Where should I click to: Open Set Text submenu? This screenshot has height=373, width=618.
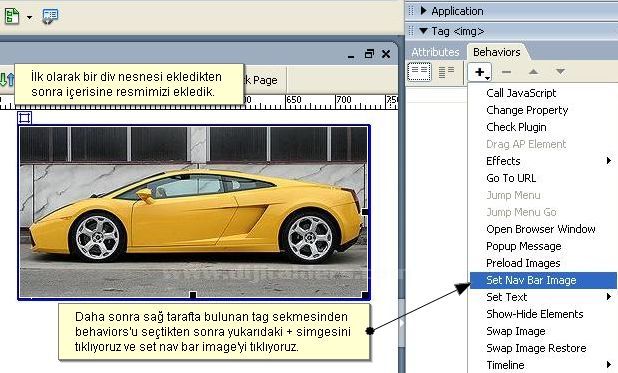543,297
